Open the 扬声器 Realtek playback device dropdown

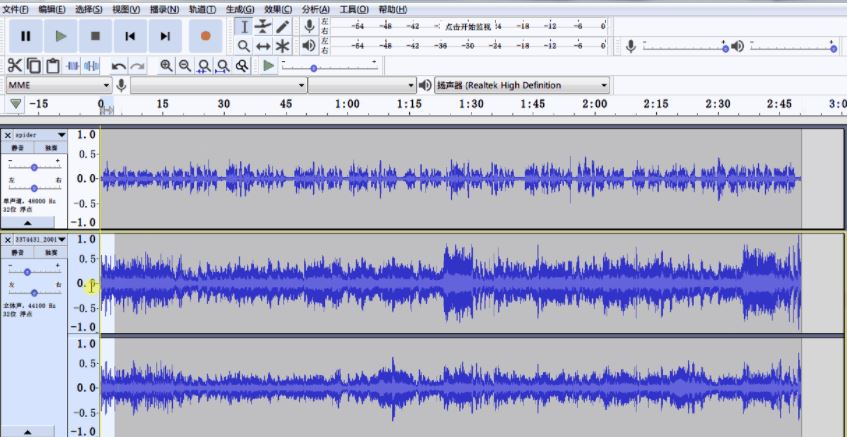[522, 85]
